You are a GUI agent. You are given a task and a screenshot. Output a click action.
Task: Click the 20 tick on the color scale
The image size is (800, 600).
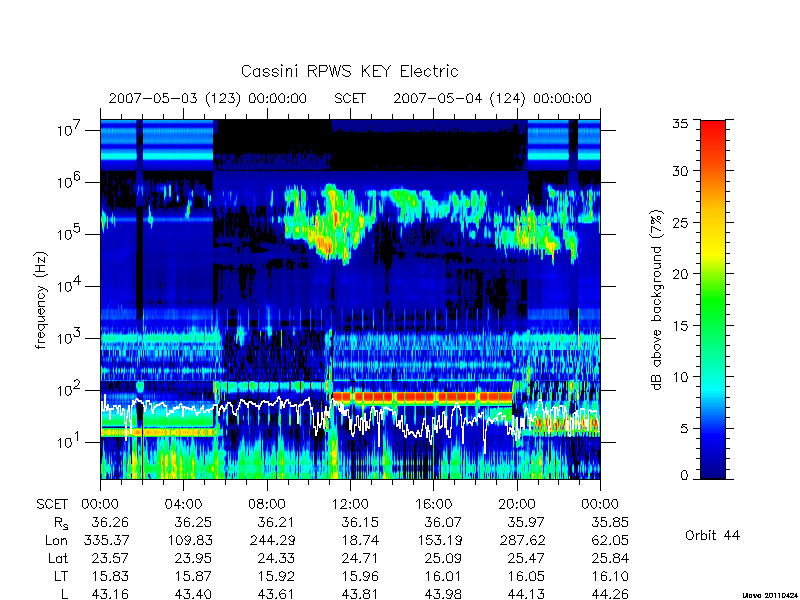pos(681,274)
